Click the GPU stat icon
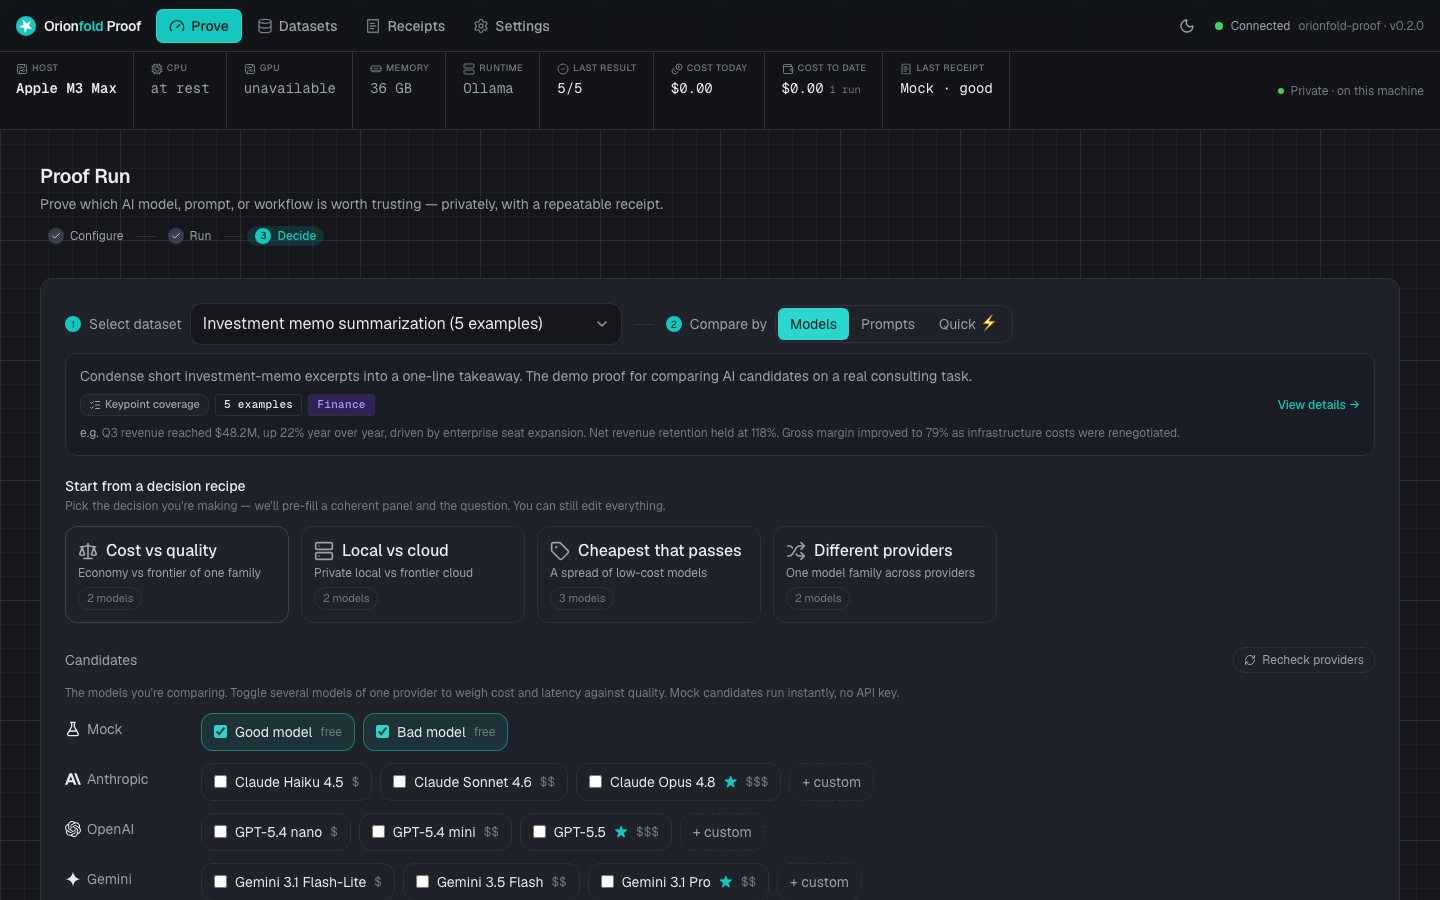The height and width of the screenshot is (900, 1440). pyautogui.click(x=250, y=69)
